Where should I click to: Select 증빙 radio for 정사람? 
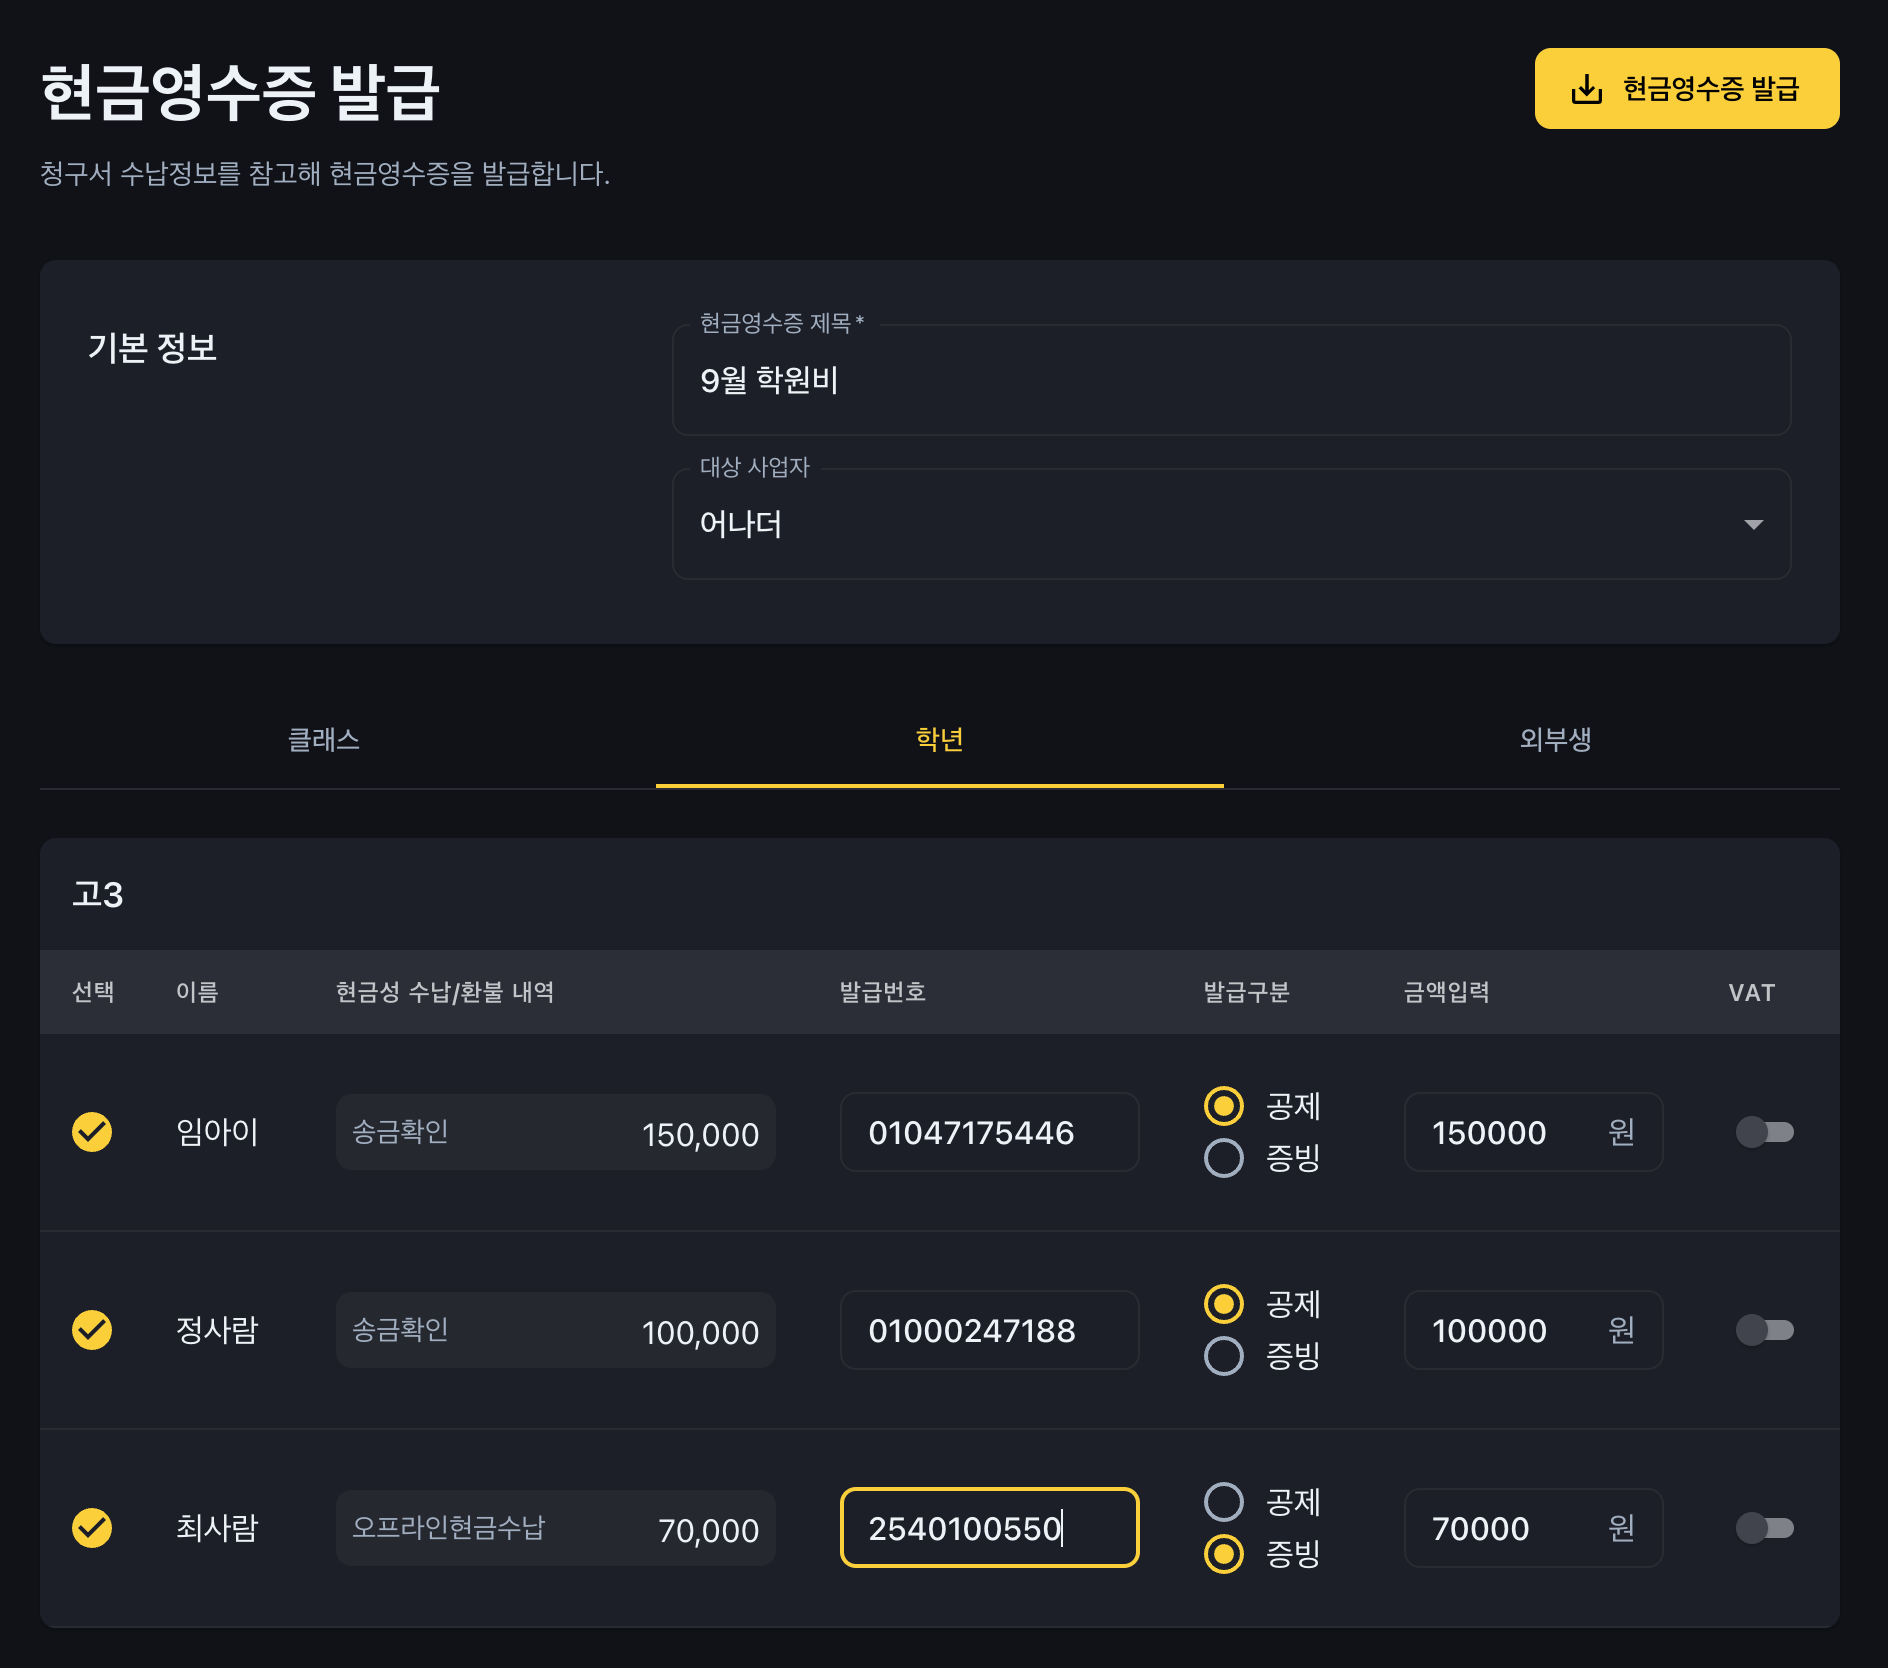tap(1224, 1356)
